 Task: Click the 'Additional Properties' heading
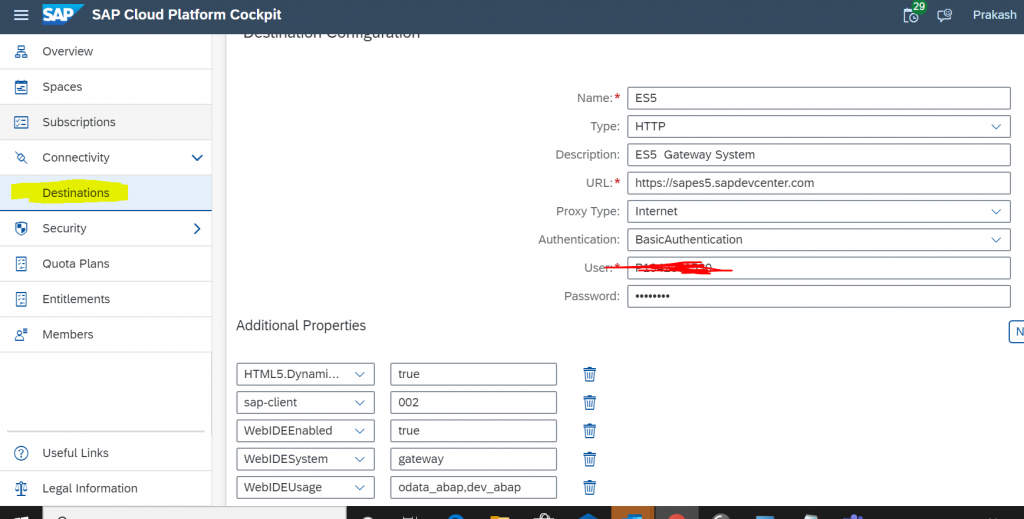click(301, 326)
